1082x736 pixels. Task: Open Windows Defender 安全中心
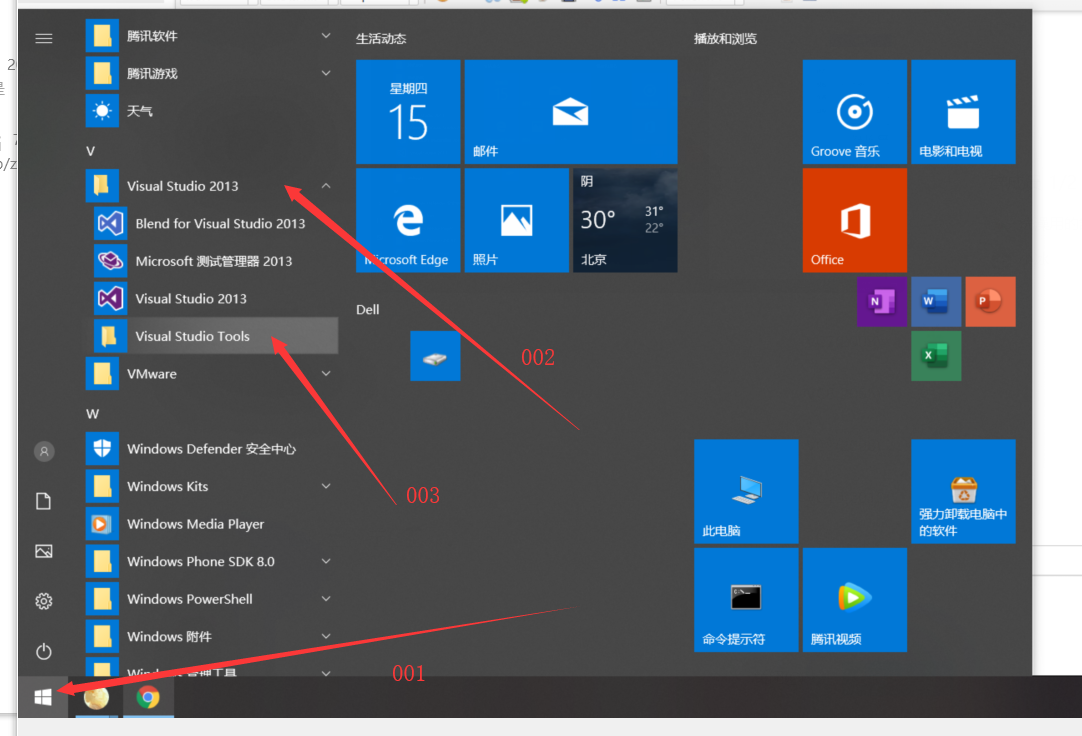211,448
